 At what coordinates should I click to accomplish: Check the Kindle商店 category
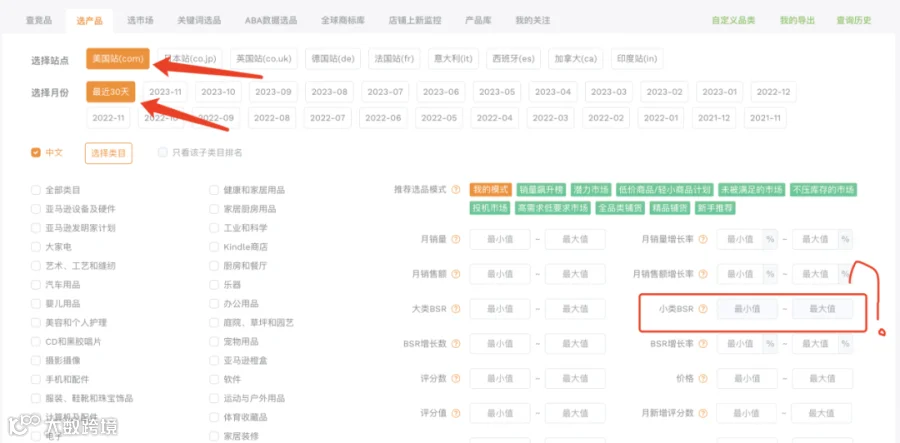click(214, 247)
